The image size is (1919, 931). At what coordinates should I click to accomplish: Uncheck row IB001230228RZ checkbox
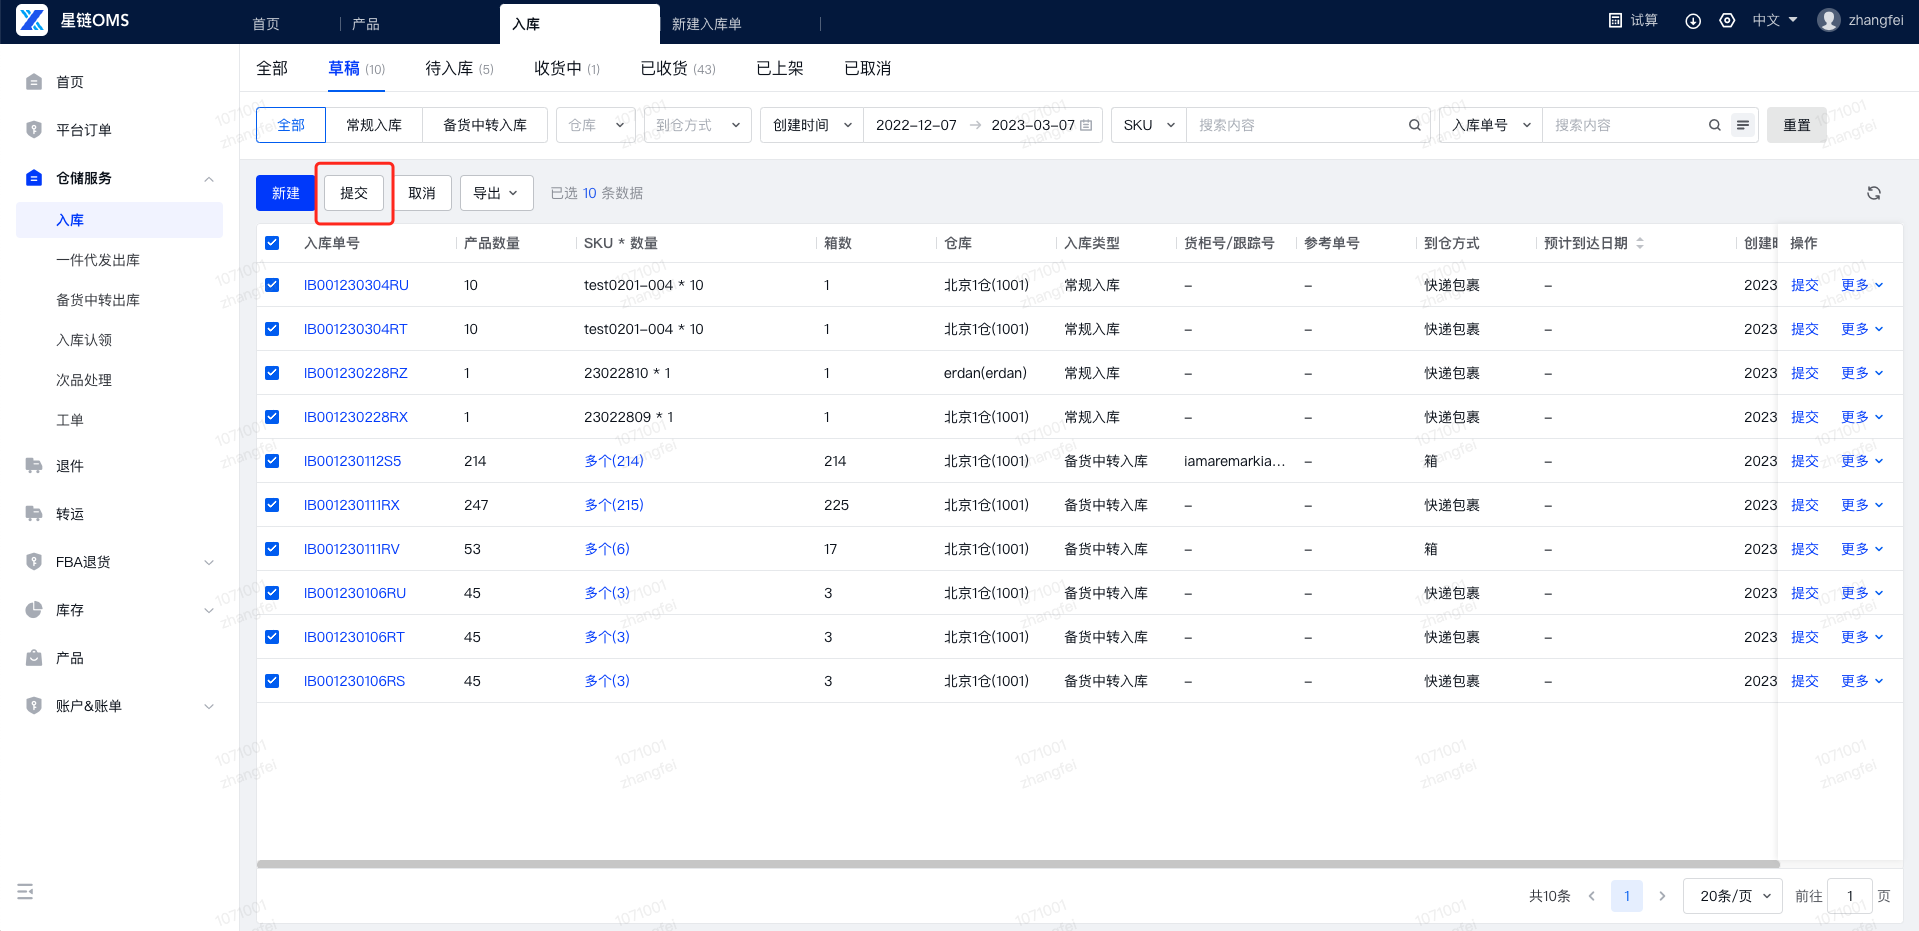272,373
